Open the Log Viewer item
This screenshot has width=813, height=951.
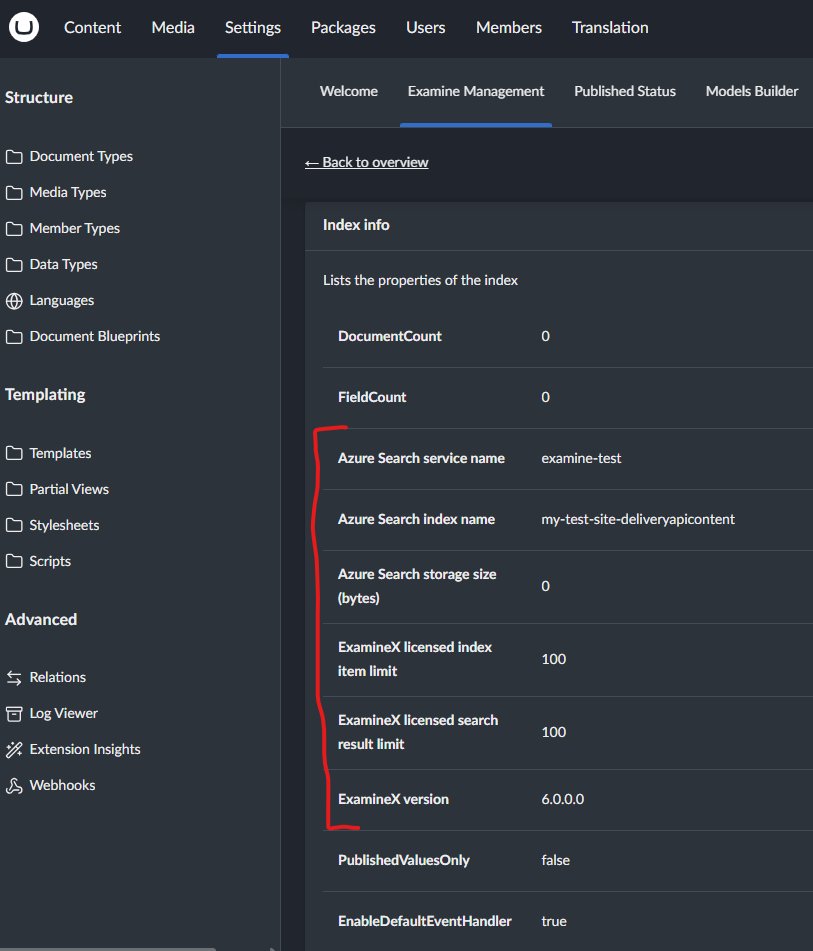64,713
